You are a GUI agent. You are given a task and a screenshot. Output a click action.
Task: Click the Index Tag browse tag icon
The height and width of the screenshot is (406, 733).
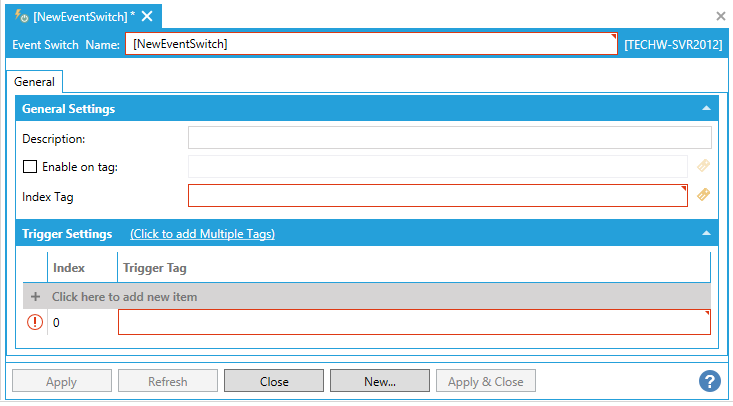[703, 195]
